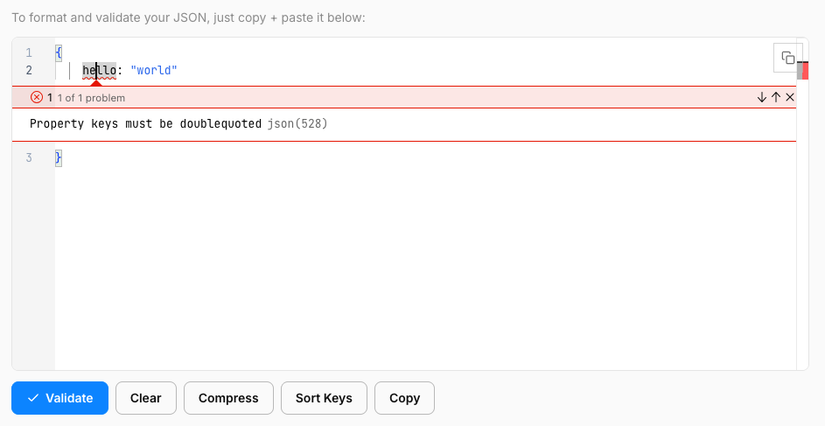Screen dimensions: 825x426
Task: Close the problem panel
Action: pyautogui.click(x=790, y=97)
